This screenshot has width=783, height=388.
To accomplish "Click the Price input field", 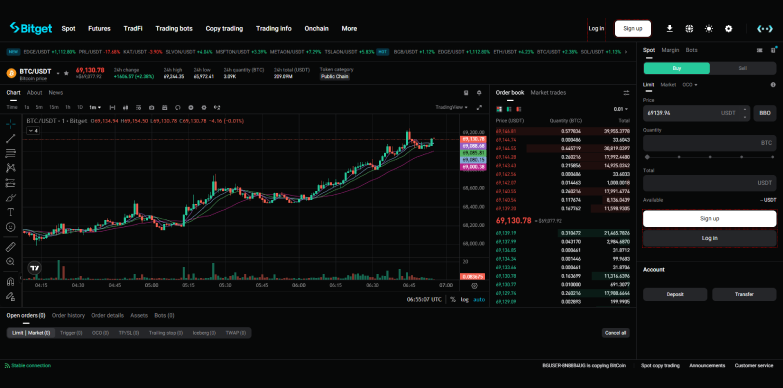I will 697,113.
